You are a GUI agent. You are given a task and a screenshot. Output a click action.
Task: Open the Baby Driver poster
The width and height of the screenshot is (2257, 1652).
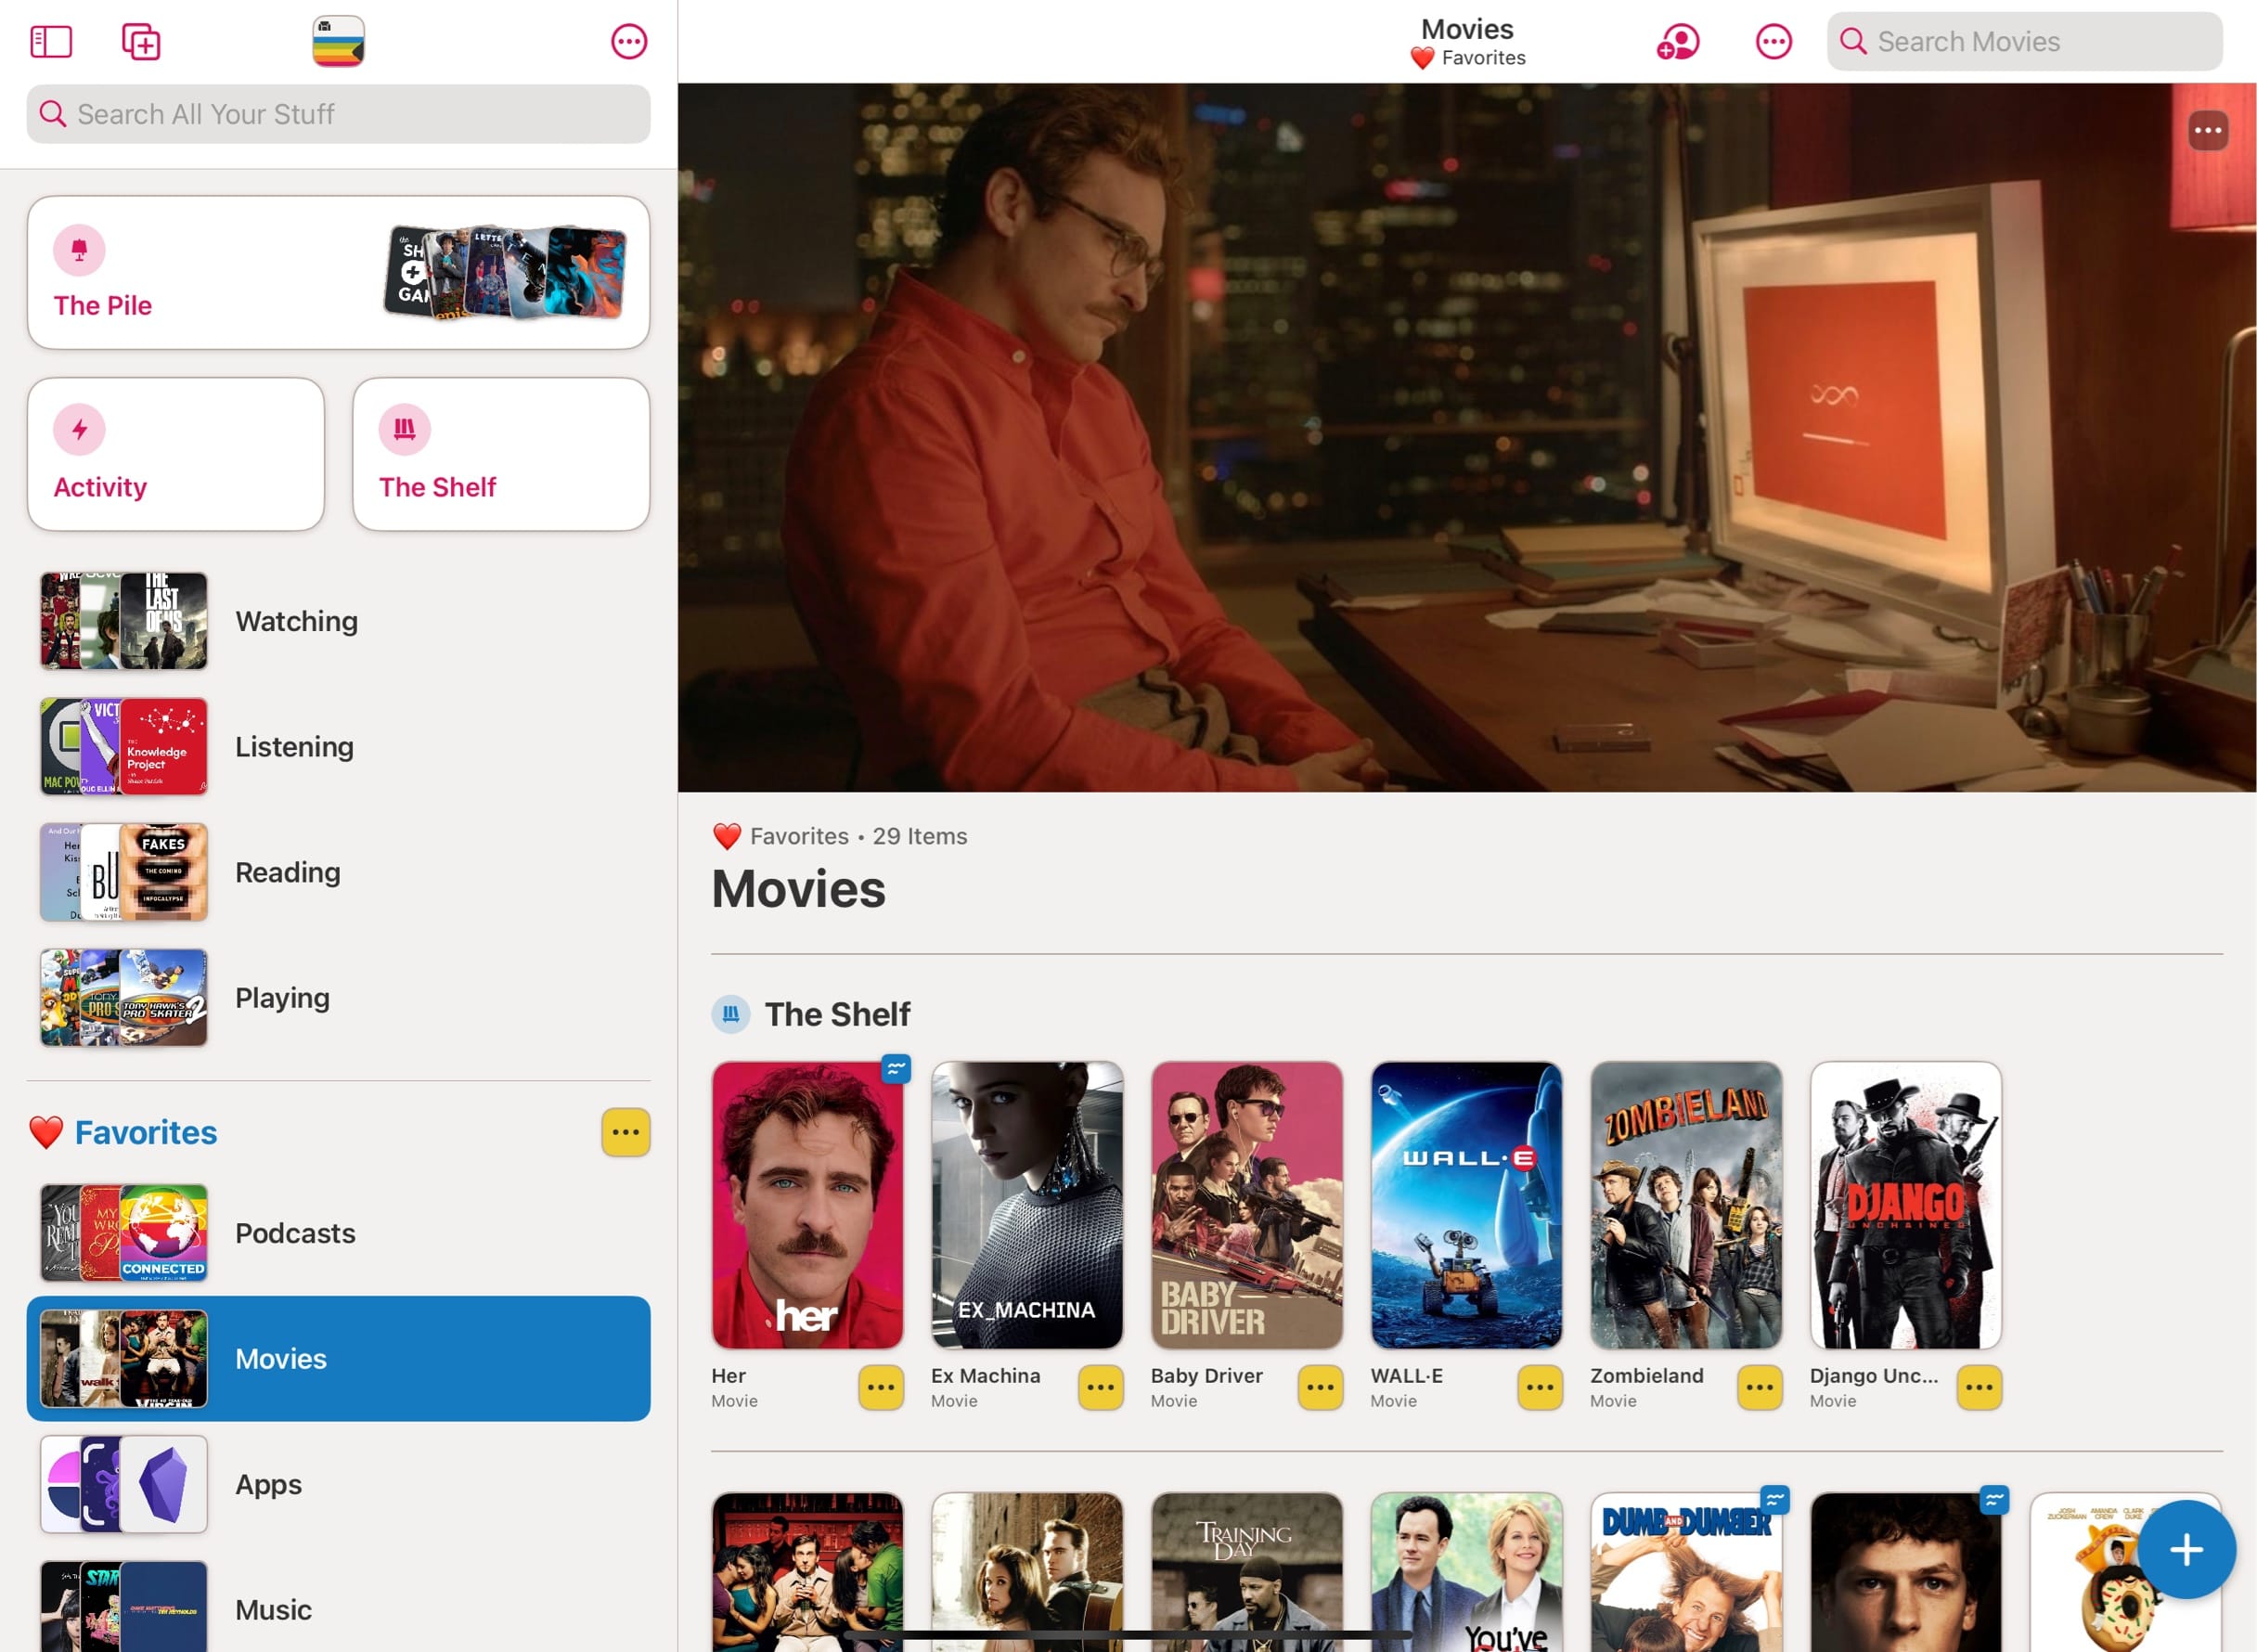pyautogui.click(x=1247, y=1205)
